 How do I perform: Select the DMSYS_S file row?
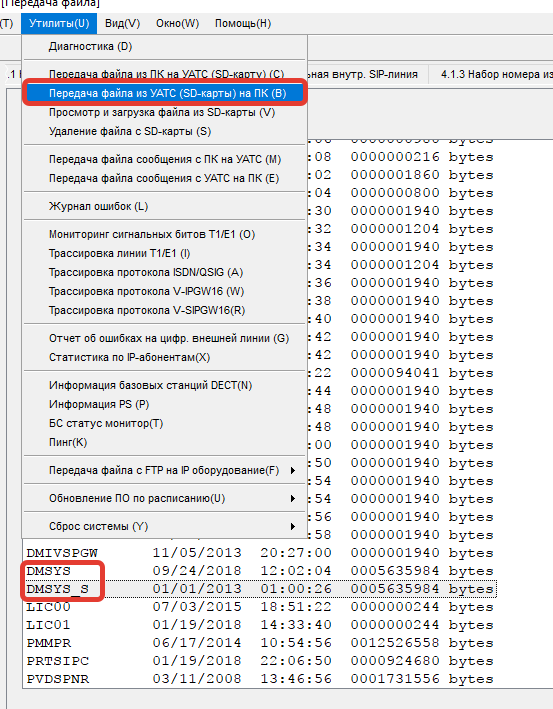coord(260,589)
